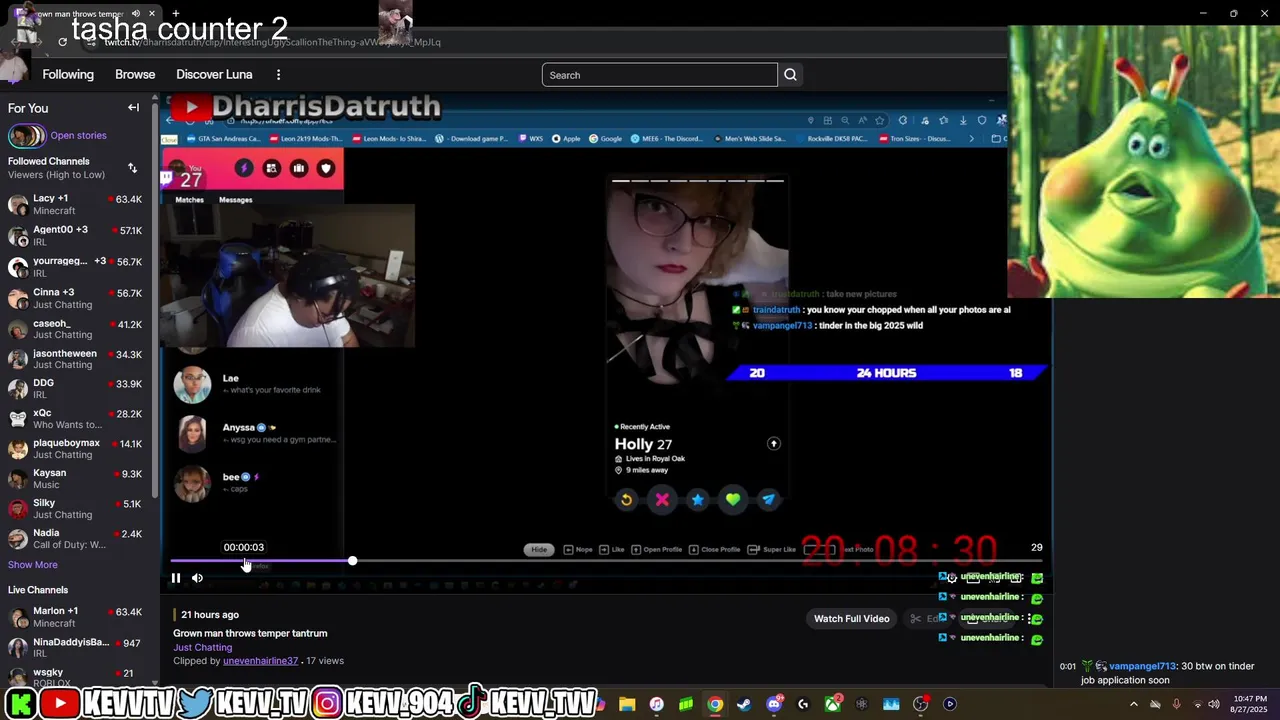Change Followed Channels sort order

click(x=132, y=168)
